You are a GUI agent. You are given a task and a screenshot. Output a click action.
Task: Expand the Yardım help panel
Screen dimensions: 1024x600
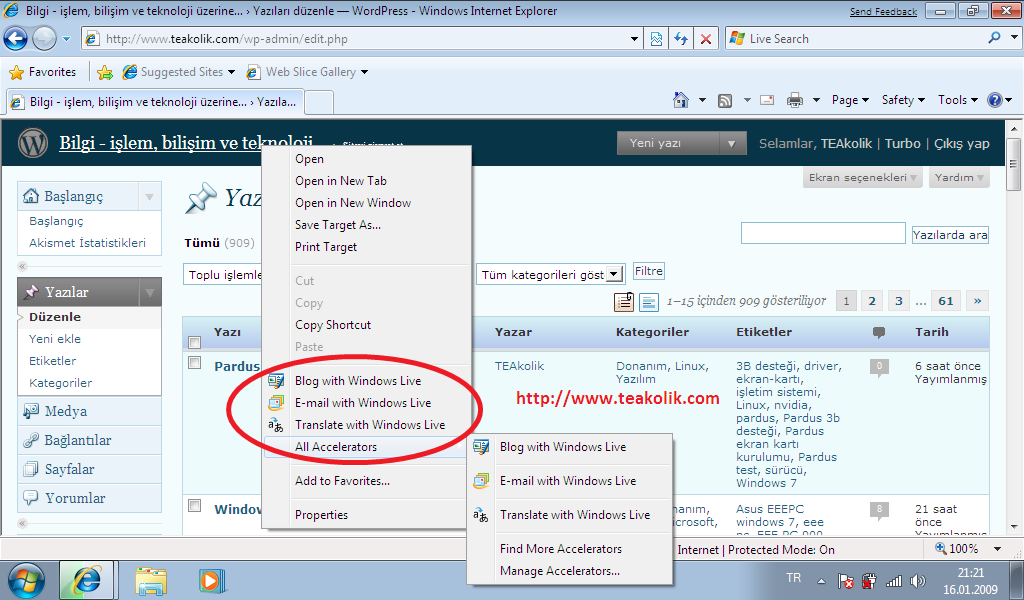(x=959, y=178)
